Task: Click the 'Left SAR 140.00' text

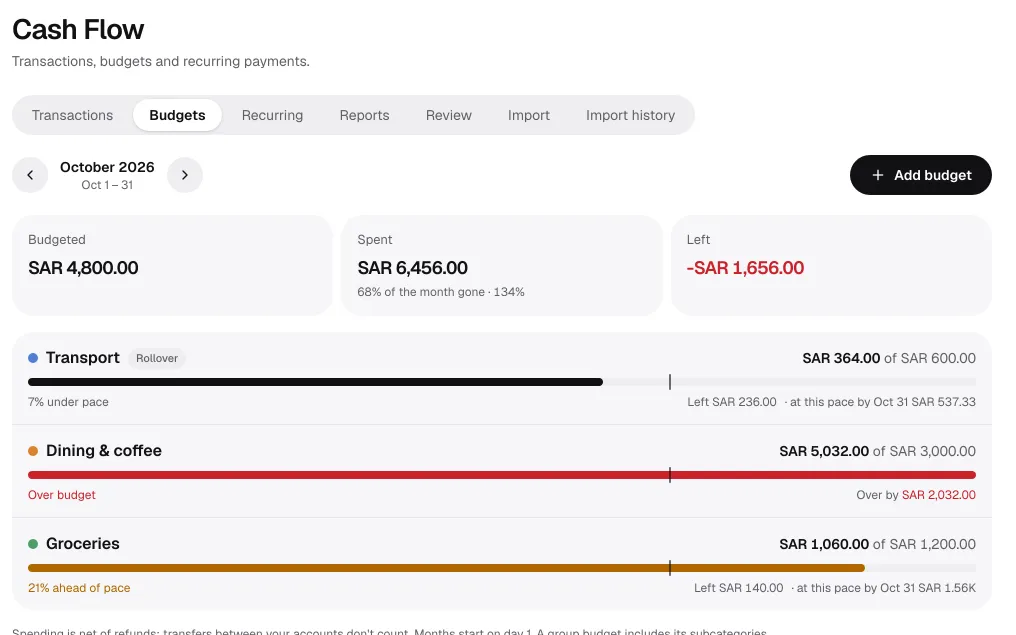Action: click(739, 588)
